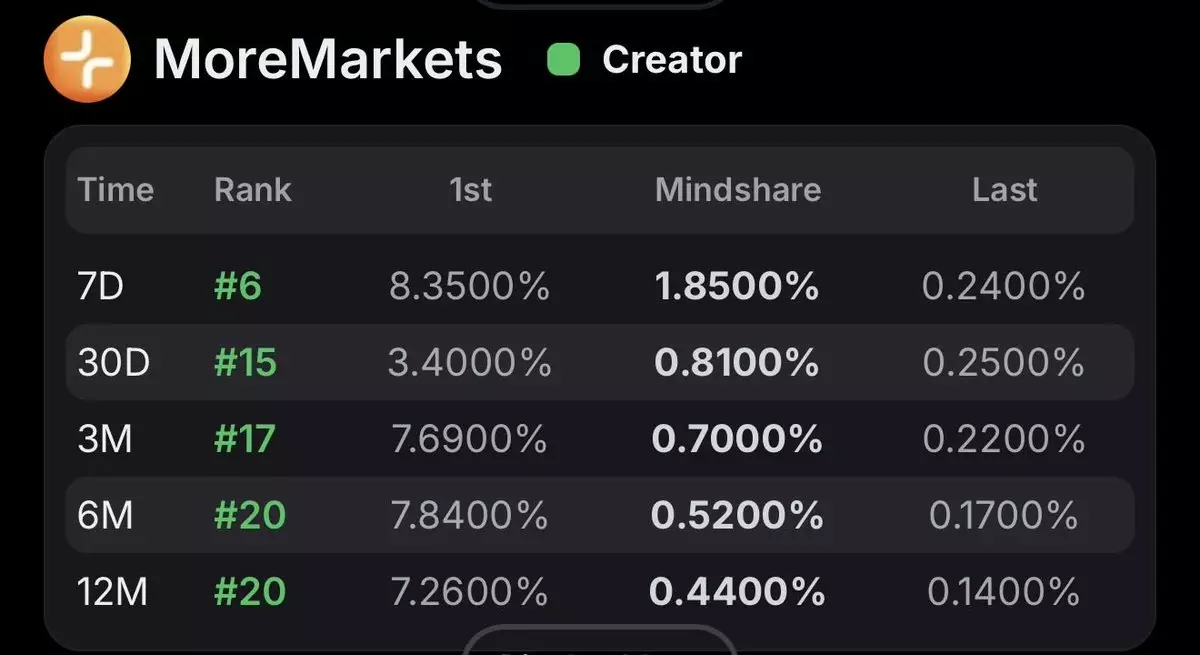The width and height of the screenshot is (1200, 655).
Task: Select the 30D timeframe row
Action: click(x=114, y=363)
